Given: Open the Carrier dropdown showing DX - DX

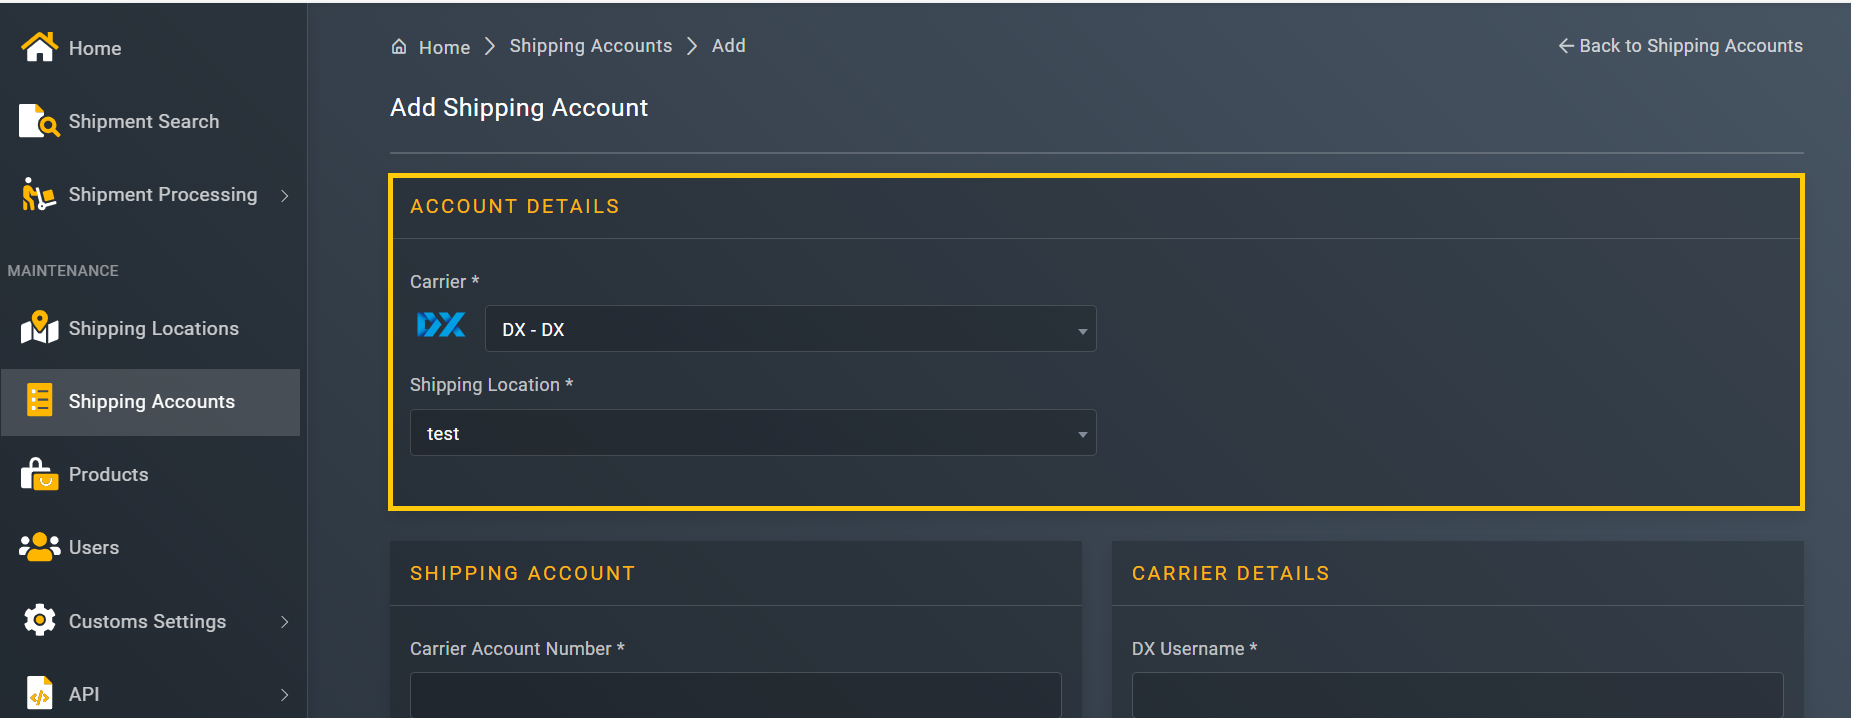Looking at the screenshot, I should pyautogui.click(x=790, y=328).
